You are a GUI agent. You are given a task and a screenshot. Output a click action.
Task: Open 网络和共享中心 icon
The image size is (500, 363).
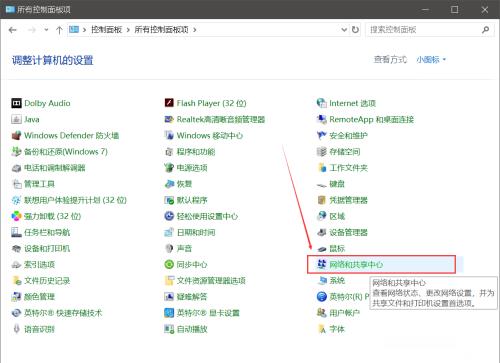click(x=322, y=265)
